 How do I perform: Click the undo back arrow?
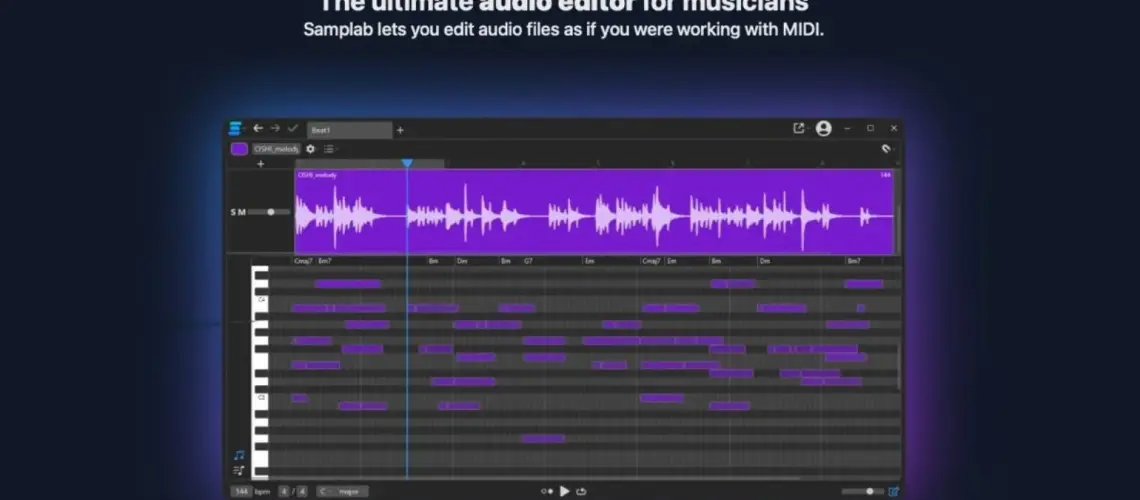(257, 129)
